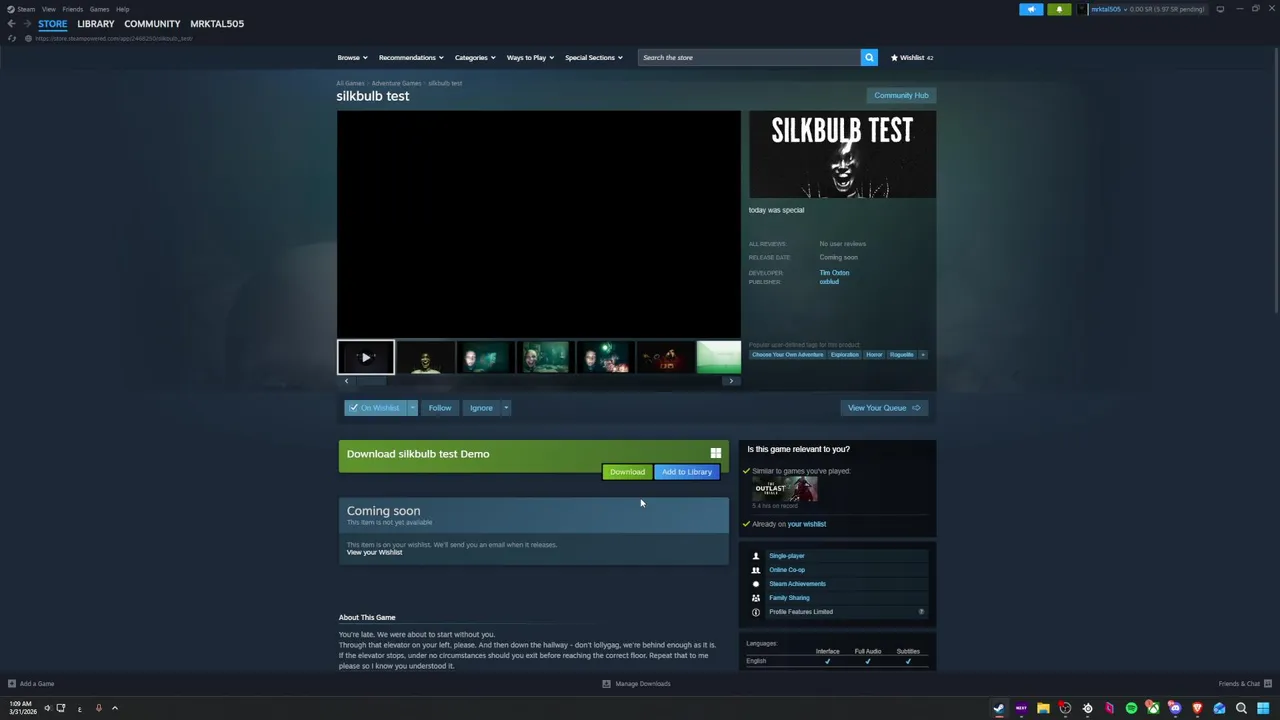Click View Your Queue button
The image size is (1280, 720).
click(884, 408)
